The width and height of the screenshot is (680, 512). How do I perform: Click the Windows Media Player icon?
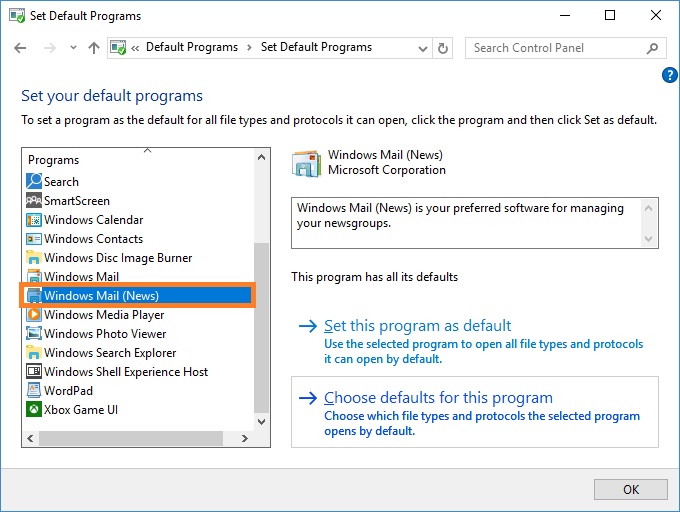[x=34, y=314]
